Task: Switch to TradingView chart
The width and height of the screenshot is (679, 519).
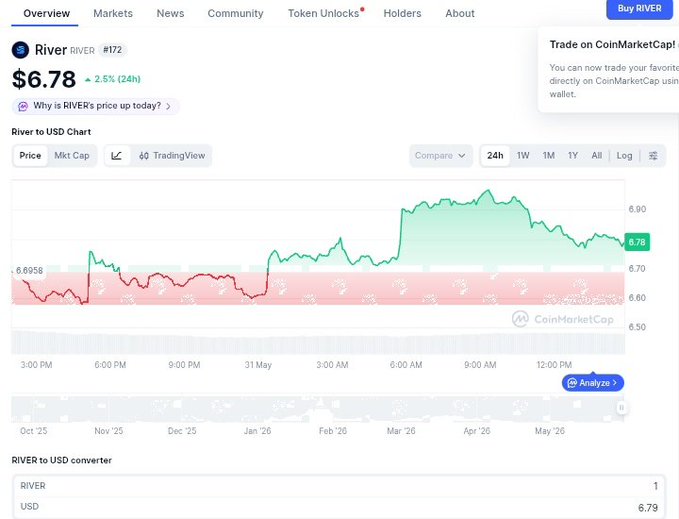Action: (x=172, y=155)
